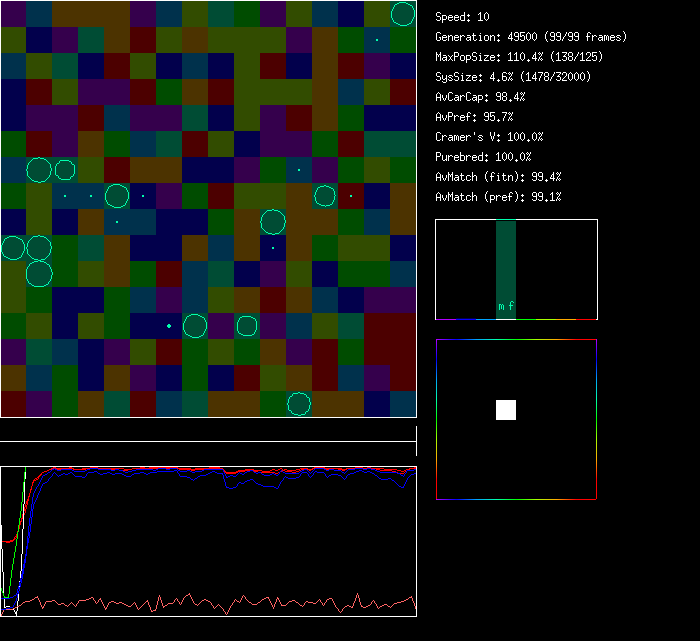Screen dimensions: 700x641
Task: Click the AvMatch (fitn) statistic
Action: 498,177
